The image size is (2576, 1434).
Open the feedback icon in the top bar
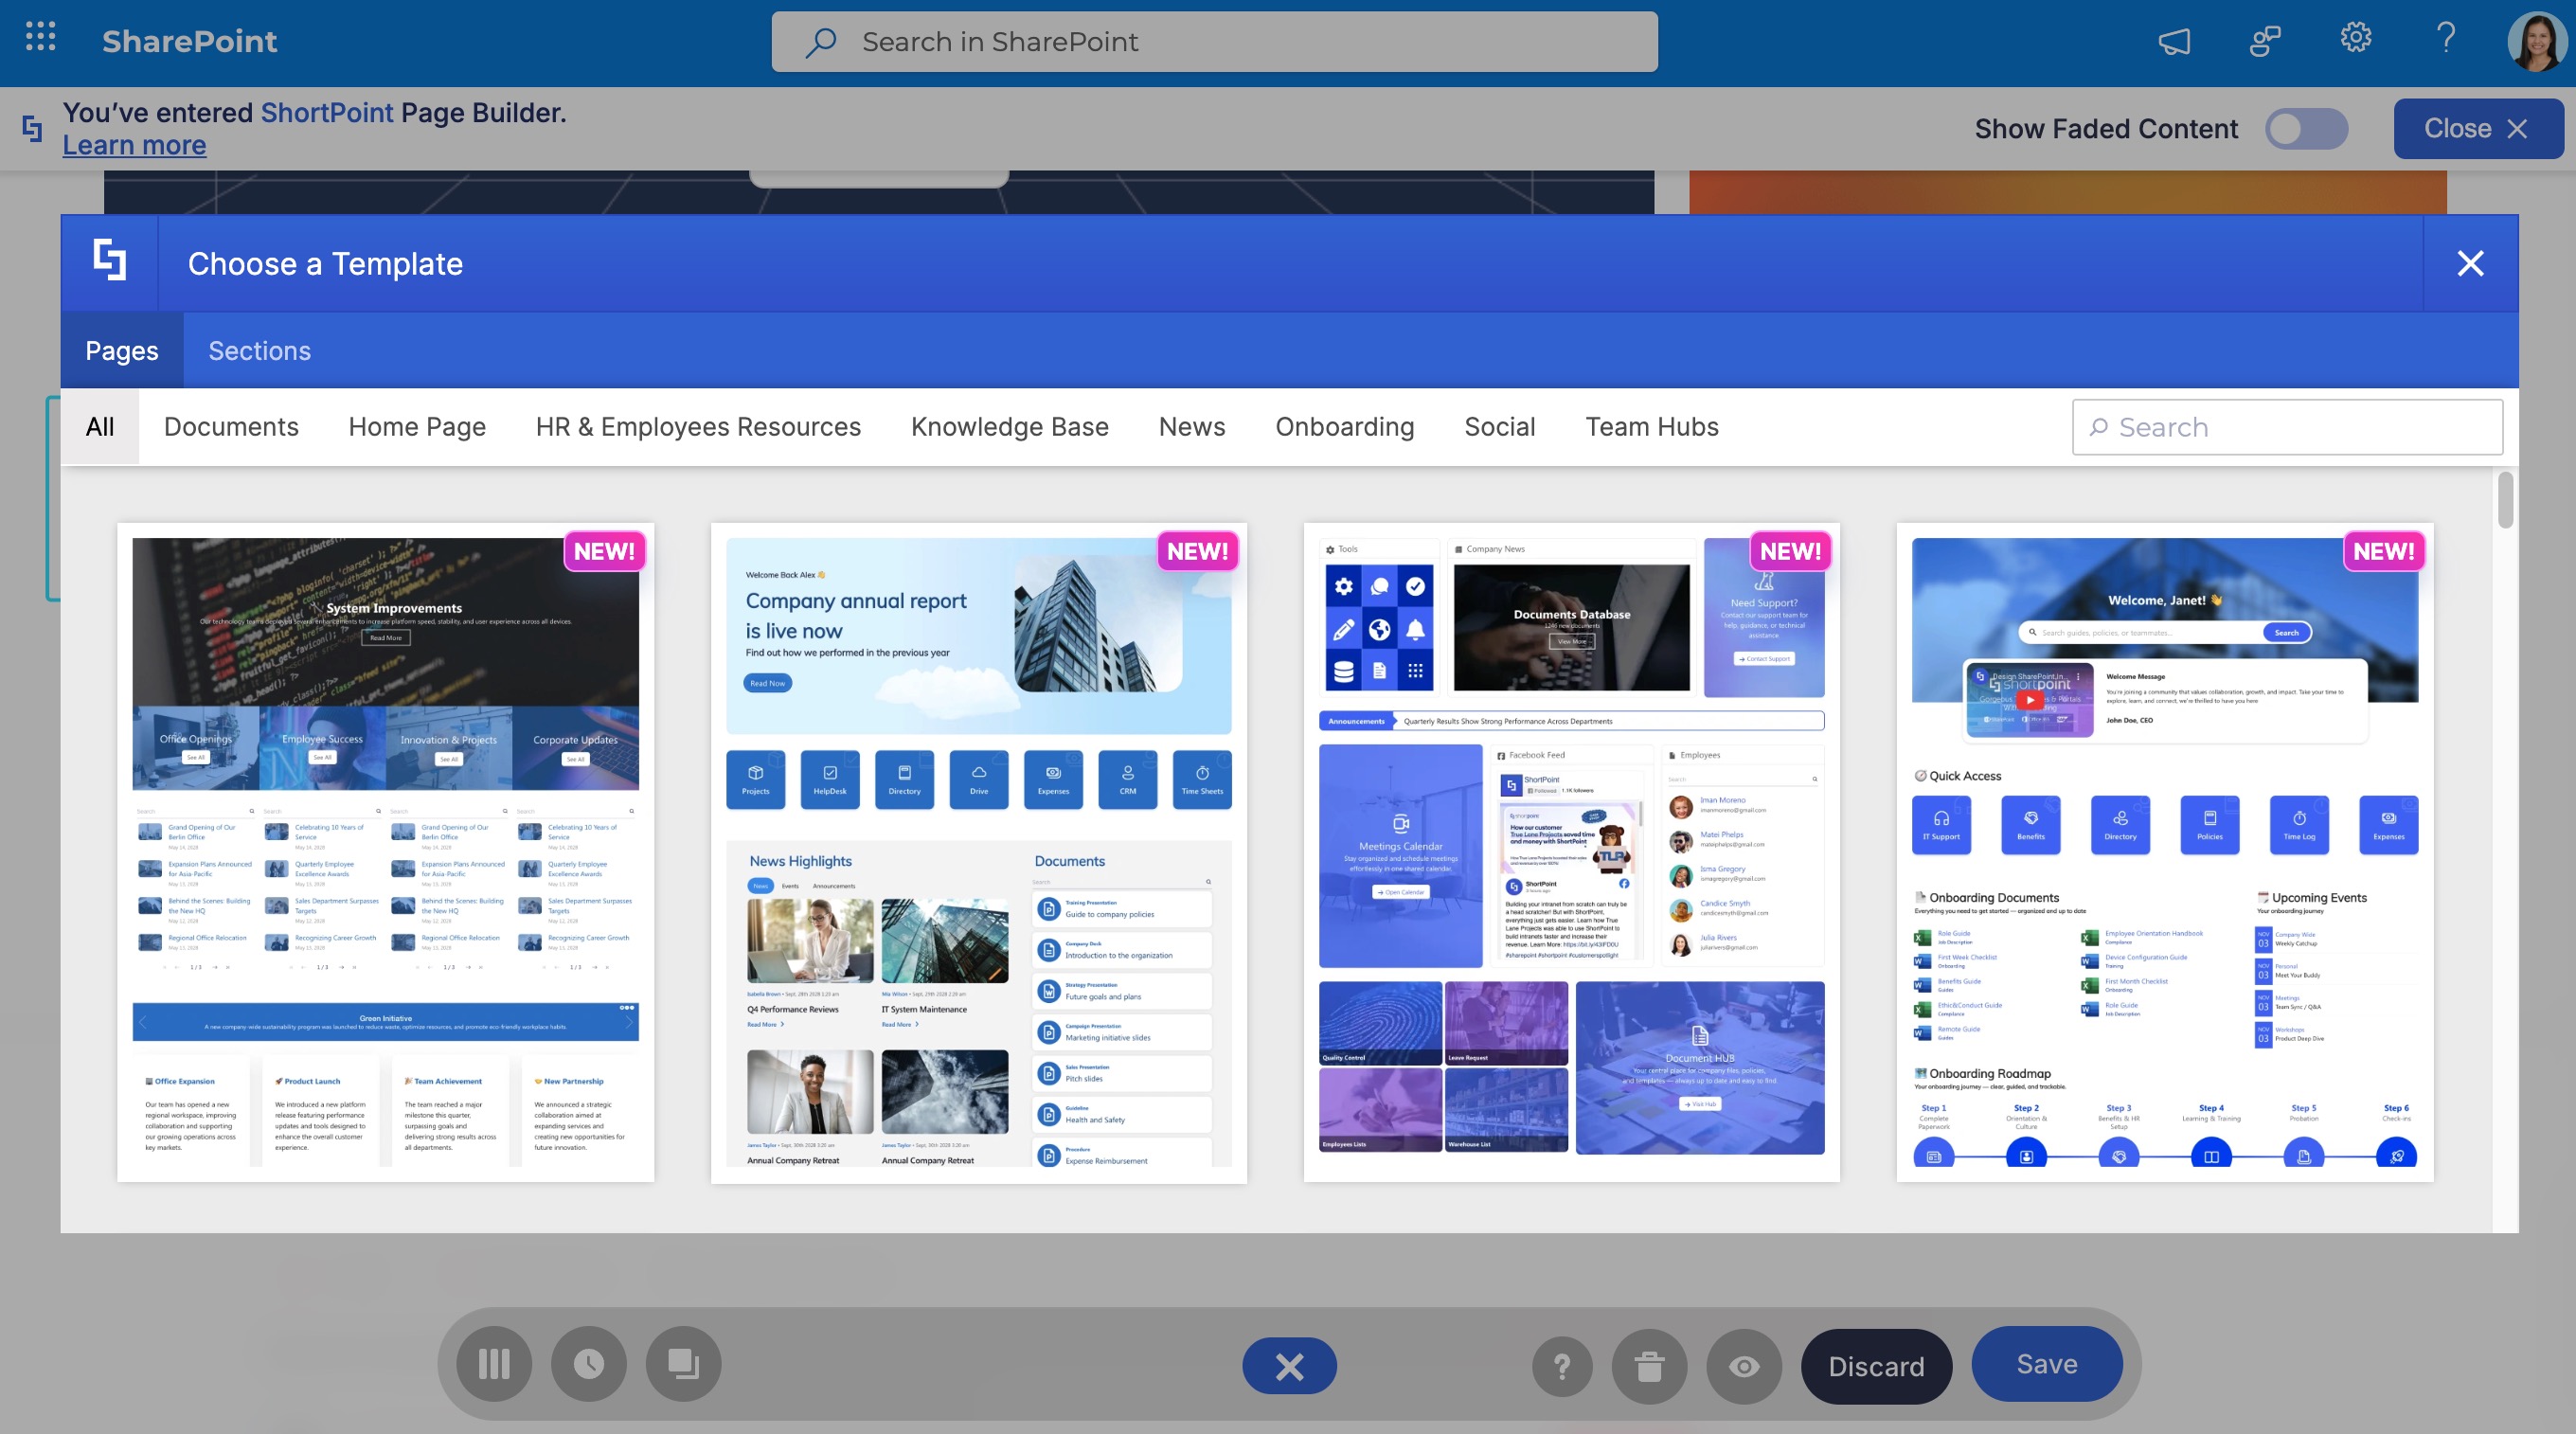2264,40
